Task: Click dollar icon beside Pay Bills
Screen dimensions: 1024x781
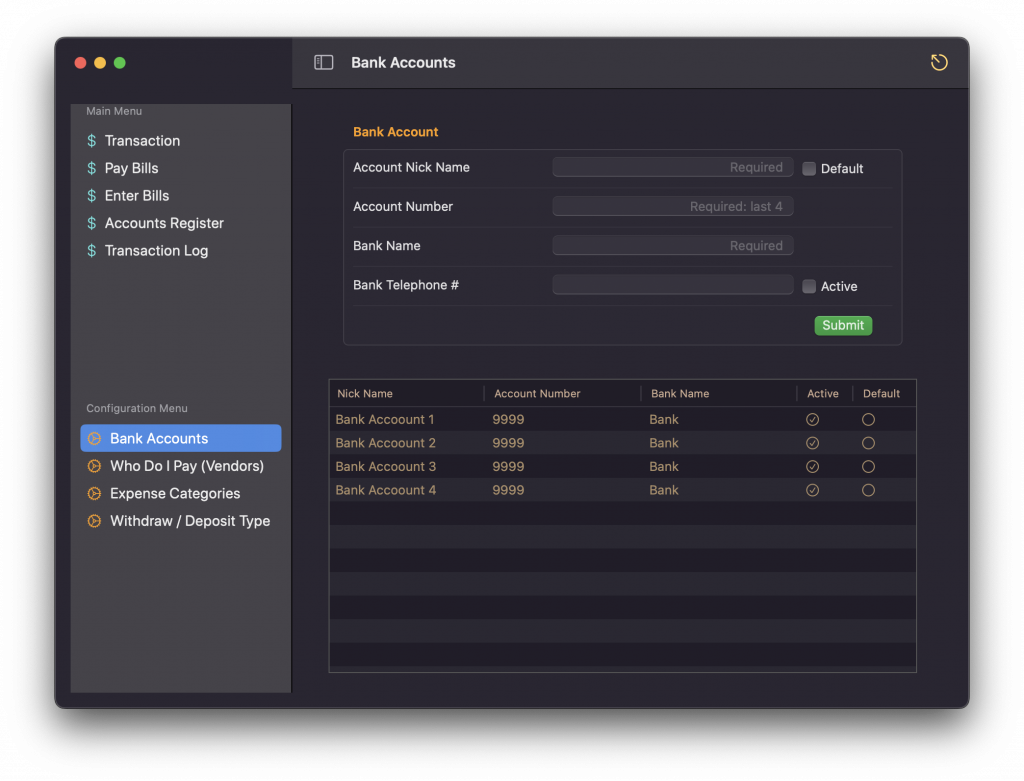Action: [x=92, y=169]
